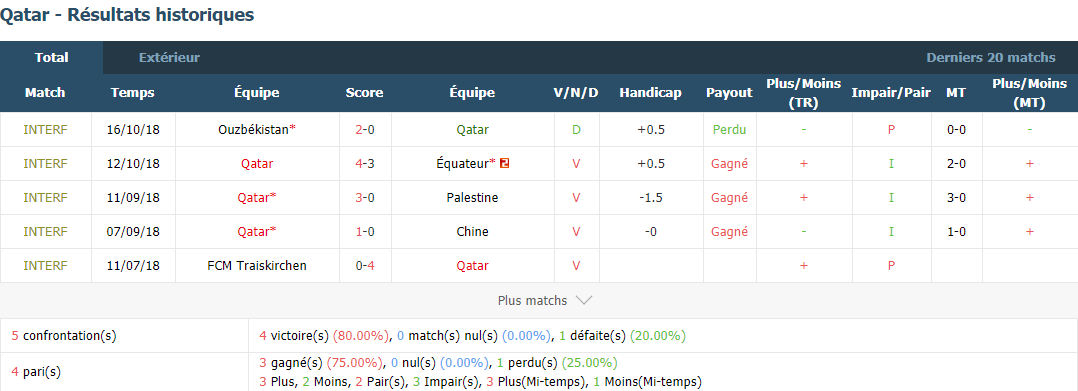Click the Handicap column header
The height and width of the screenshot is (391, 1078).
coord(650,93)
